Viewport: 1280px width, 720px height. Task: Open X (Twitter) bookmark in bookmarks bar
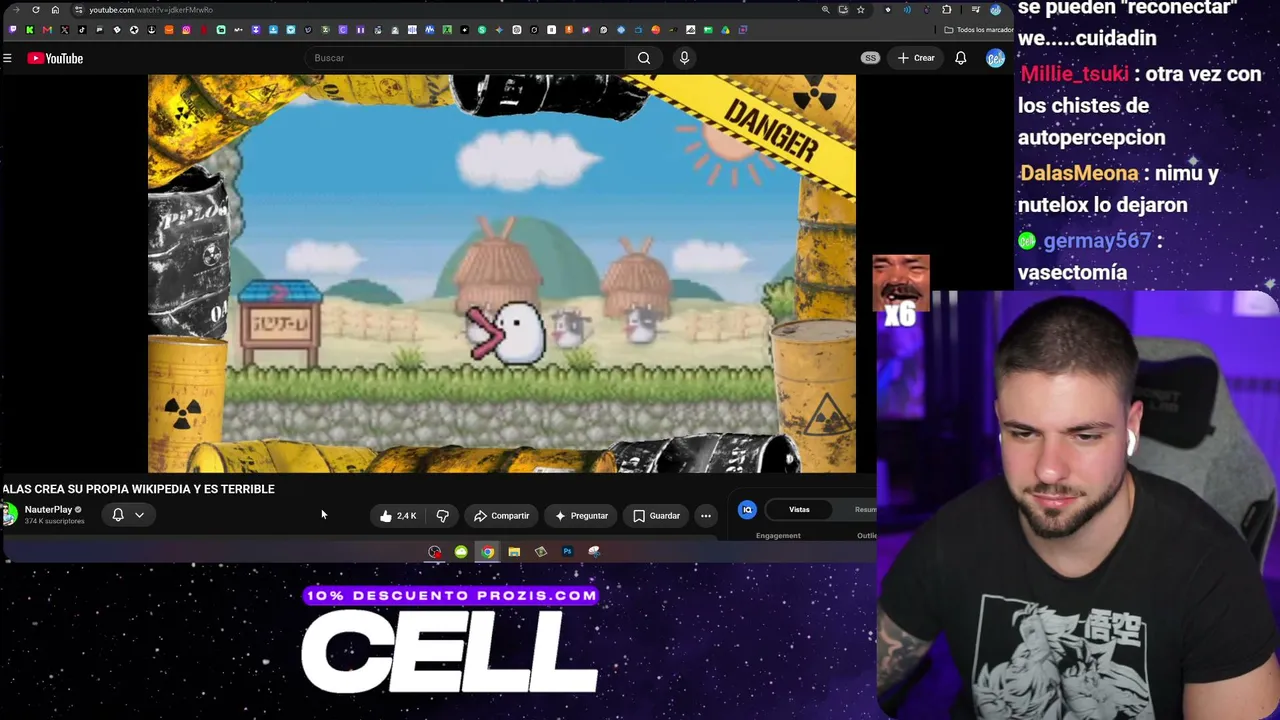64,30
